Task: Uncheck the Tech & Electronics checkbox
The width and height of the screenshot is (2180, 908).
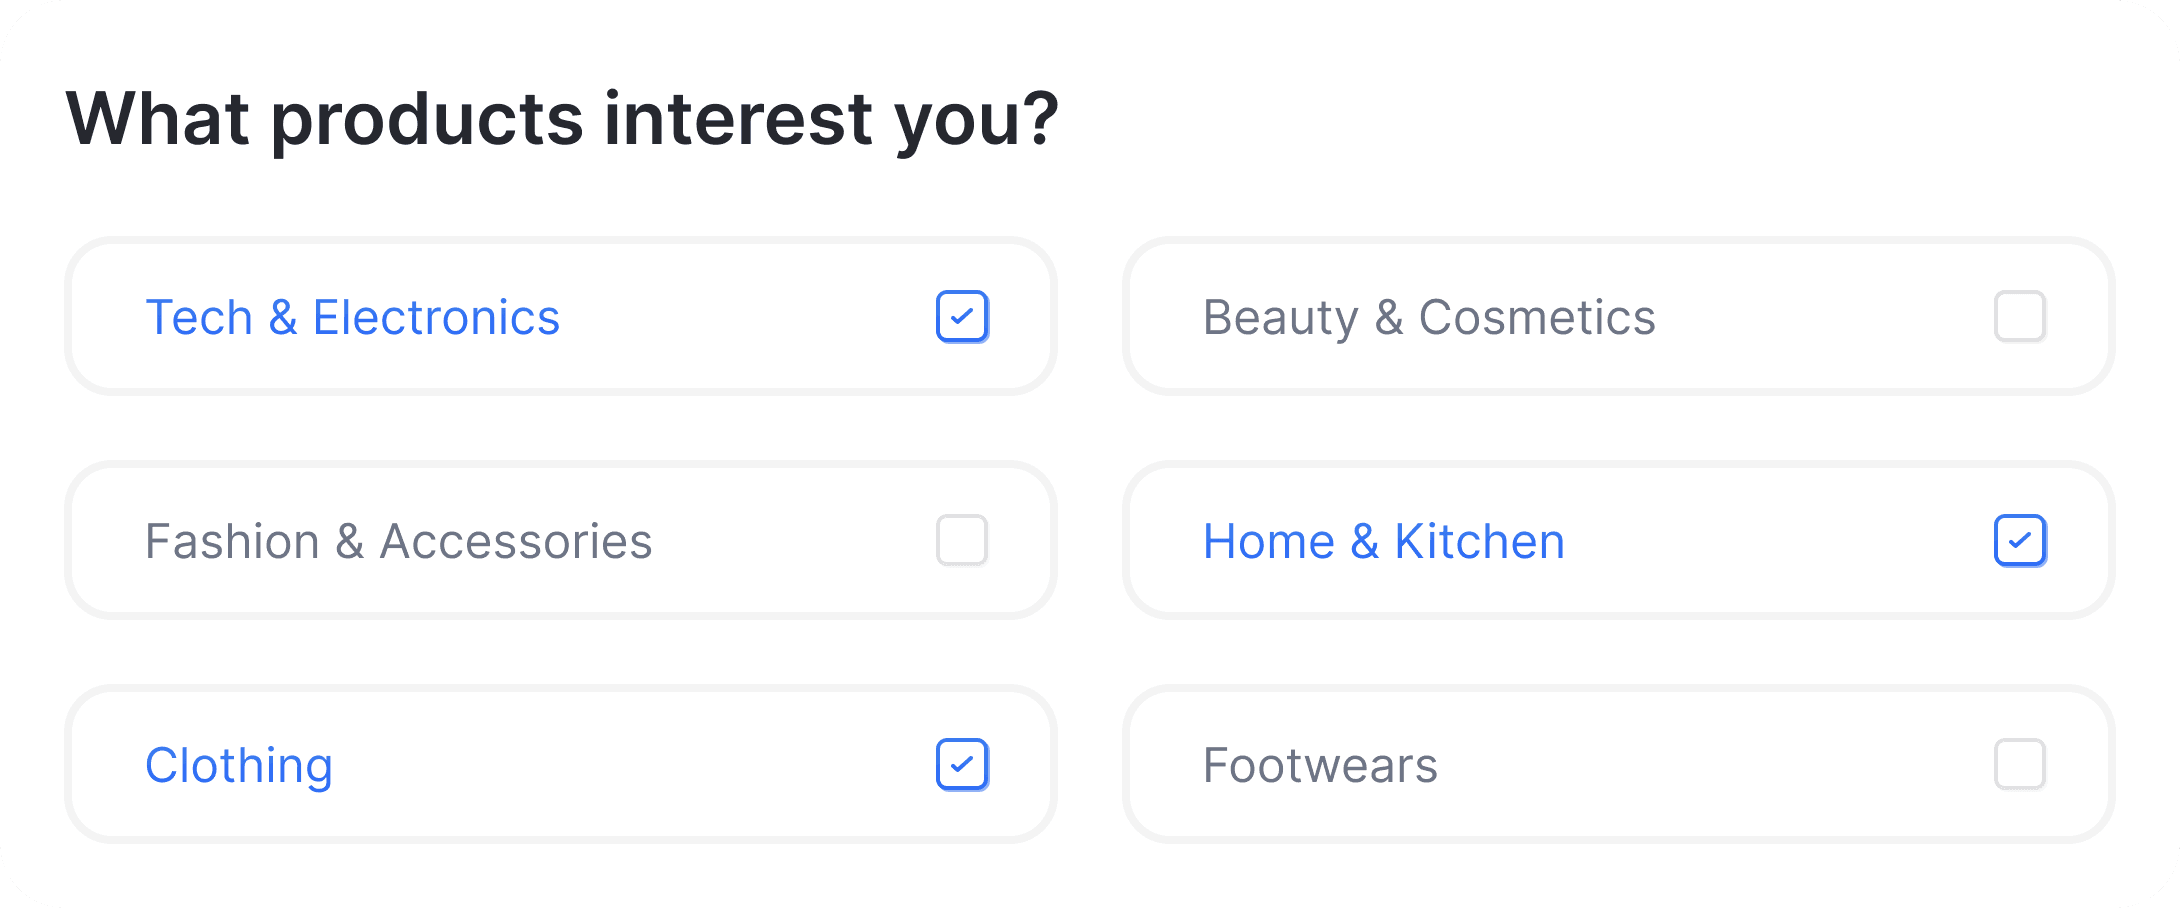Action: (962, 317)
